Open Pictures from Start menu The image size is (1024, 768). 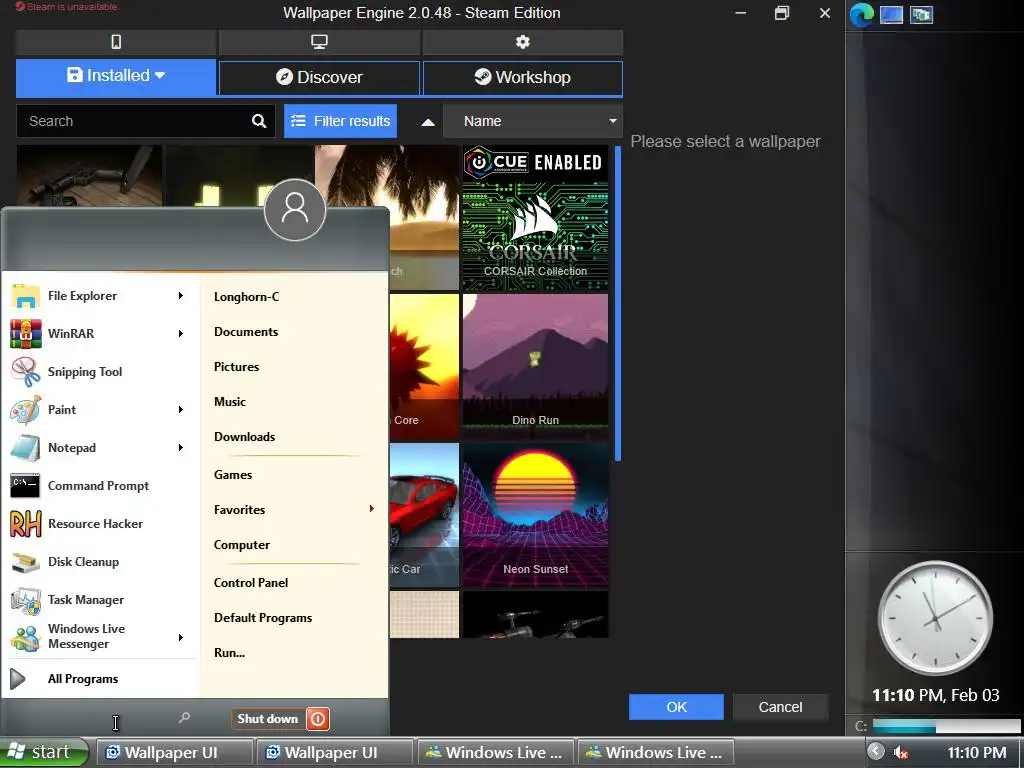[x=236, y=367]
